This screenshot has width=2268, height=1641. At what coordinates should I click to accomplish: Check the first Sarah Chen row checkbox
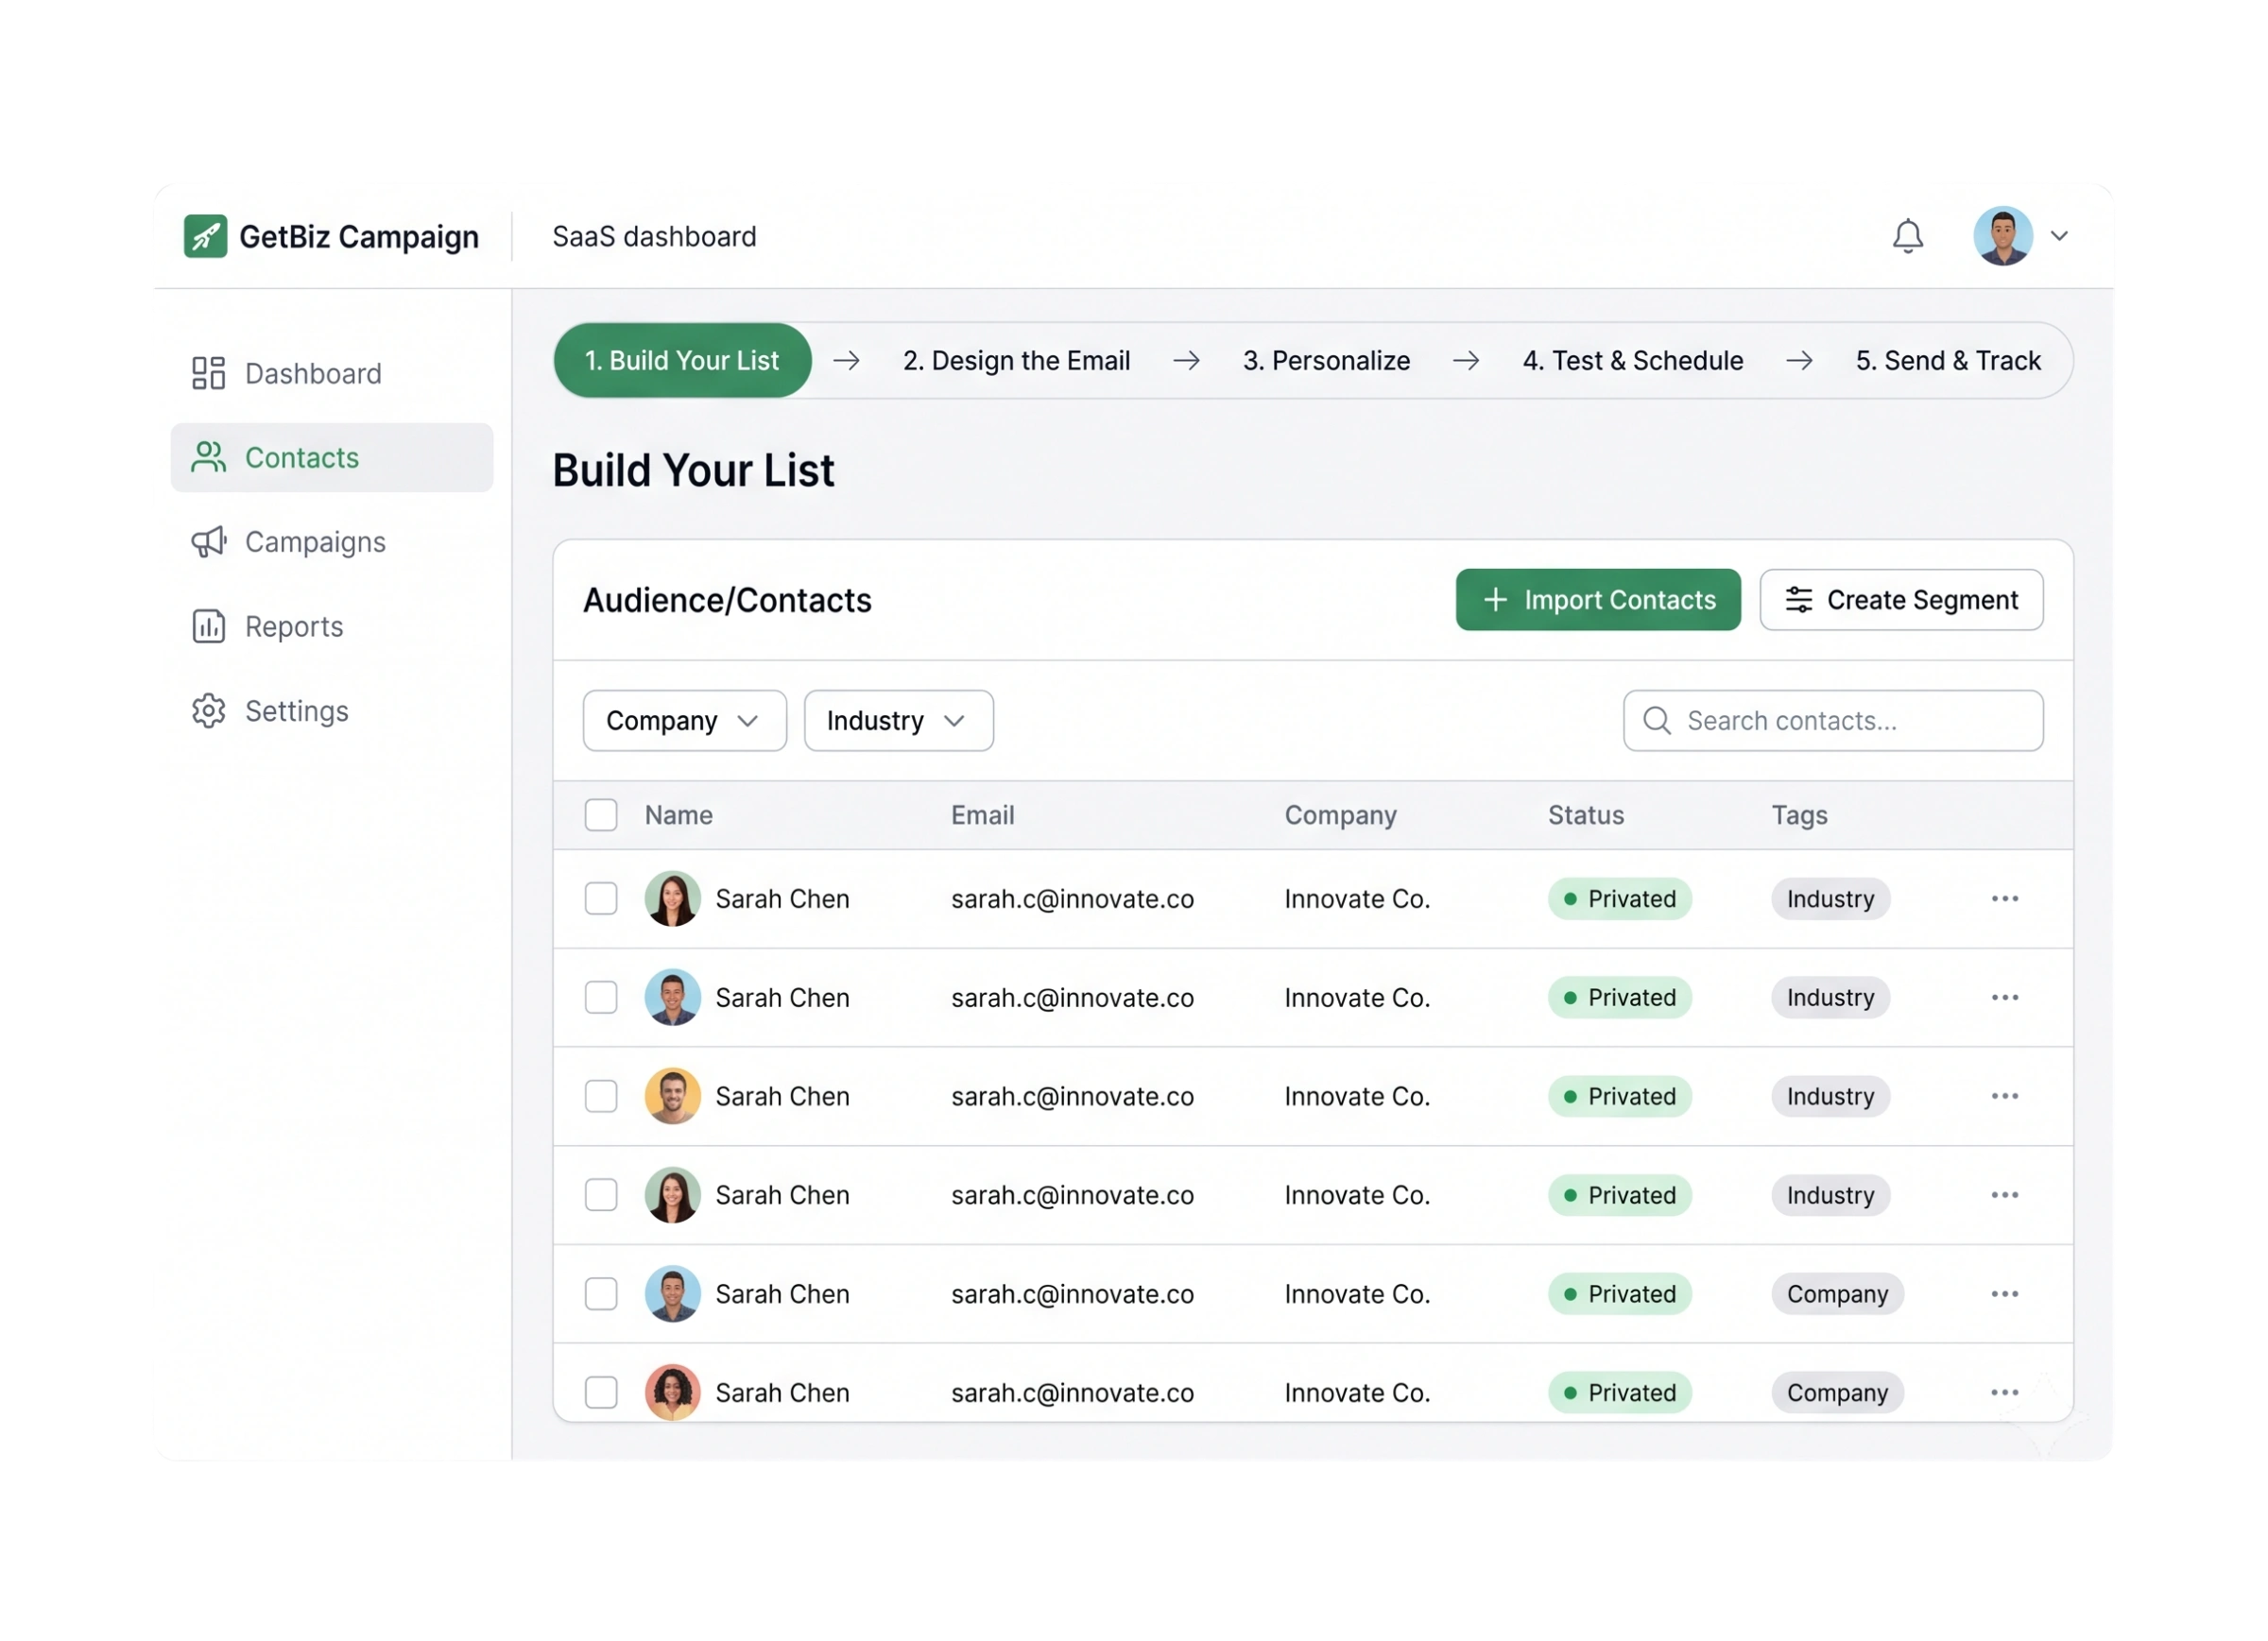click(601, 899)
